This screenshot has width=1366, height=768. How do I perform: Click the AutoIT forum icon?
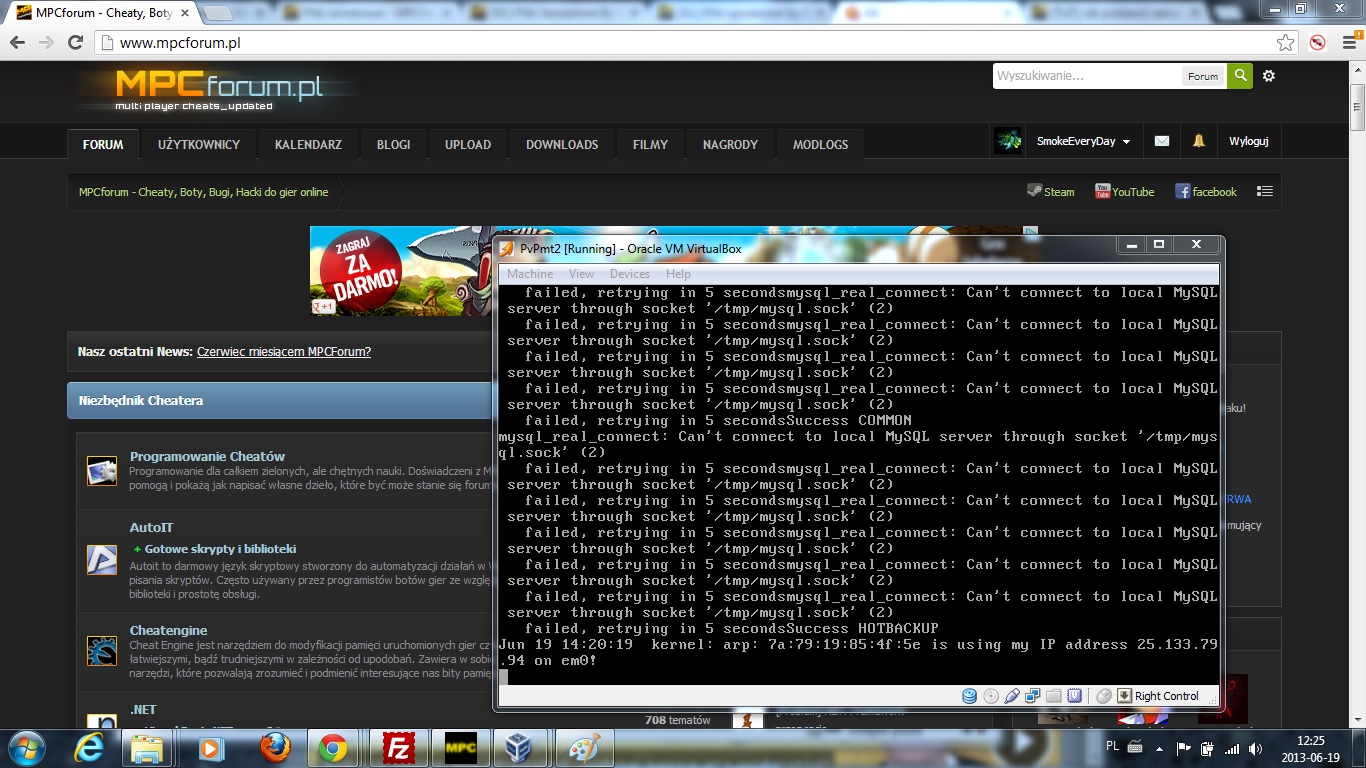coord(102,560)
